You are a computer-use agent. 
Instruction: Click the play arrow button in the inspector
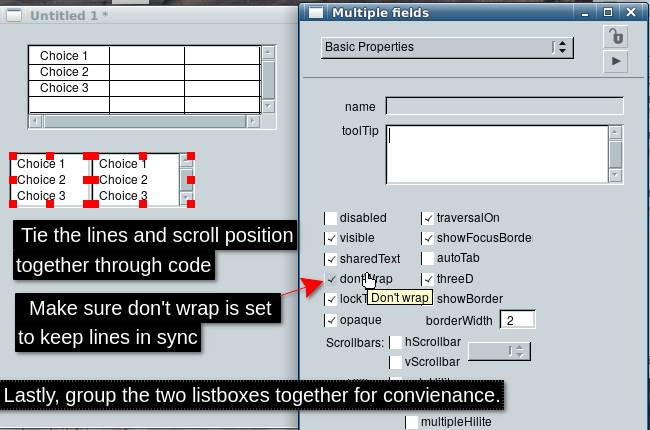point(616,62)
